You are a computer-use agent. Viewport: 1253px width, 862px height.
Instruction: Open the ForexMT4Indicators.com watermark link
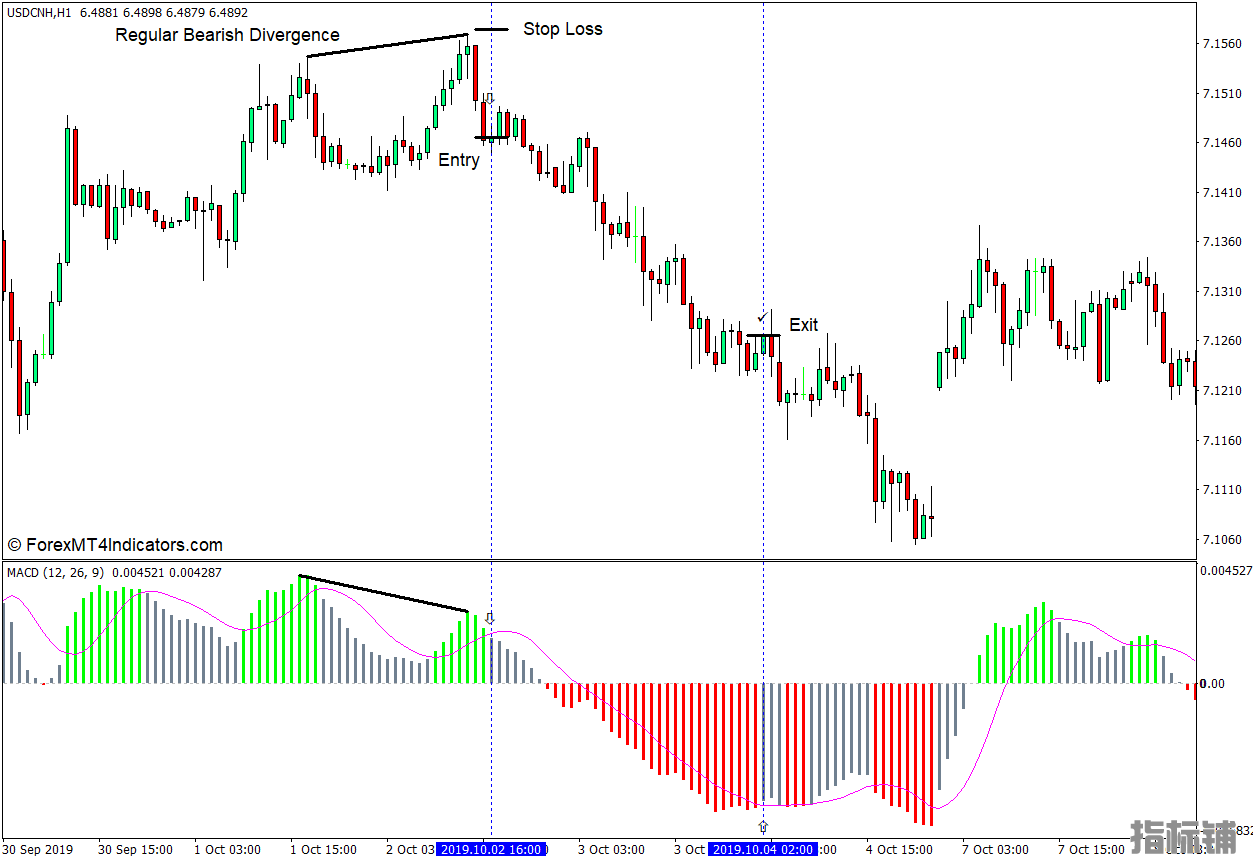tap(114, 545)
